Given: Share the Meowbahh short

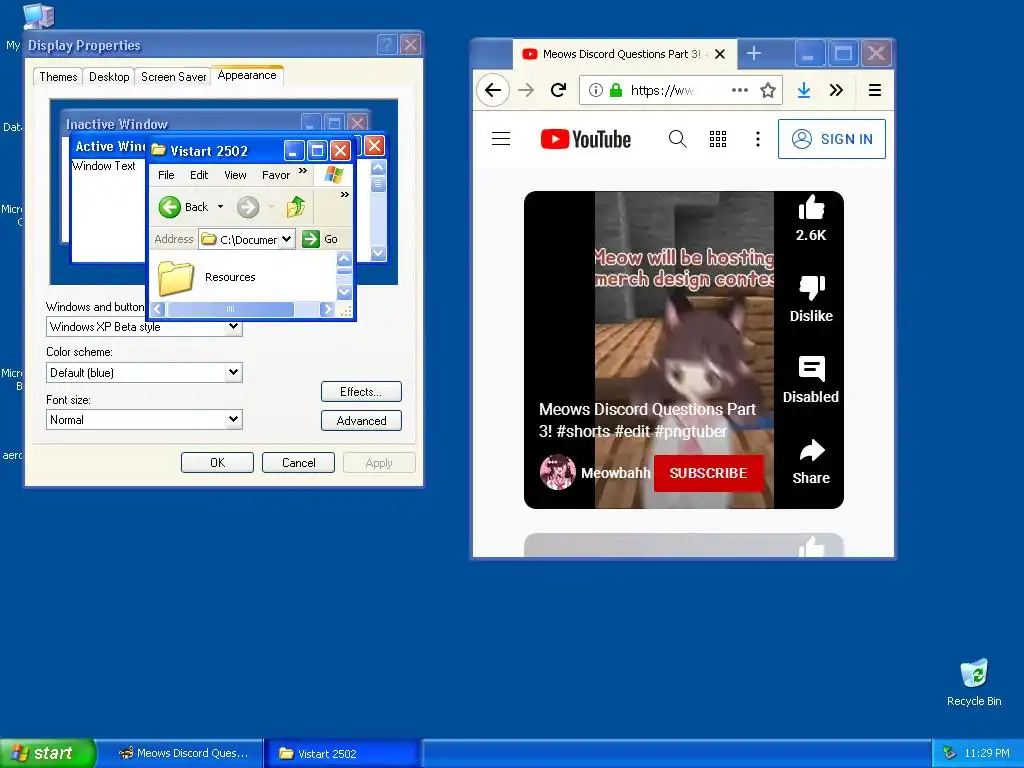Looking at the screenshot, I should tap(811, 450).
